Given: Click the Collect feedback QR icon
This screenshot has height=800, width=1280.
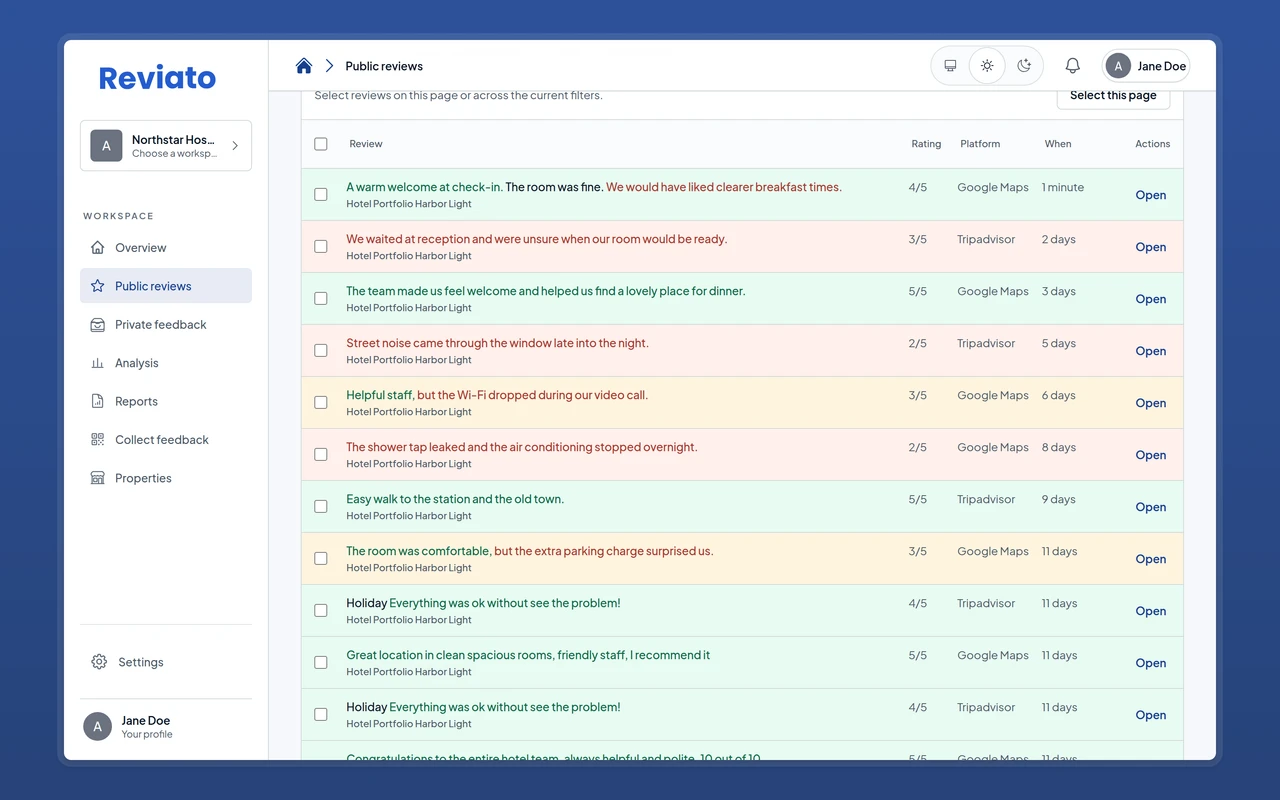Looking at the screenshot, I should pyautogui.click(x=97, y=440).
